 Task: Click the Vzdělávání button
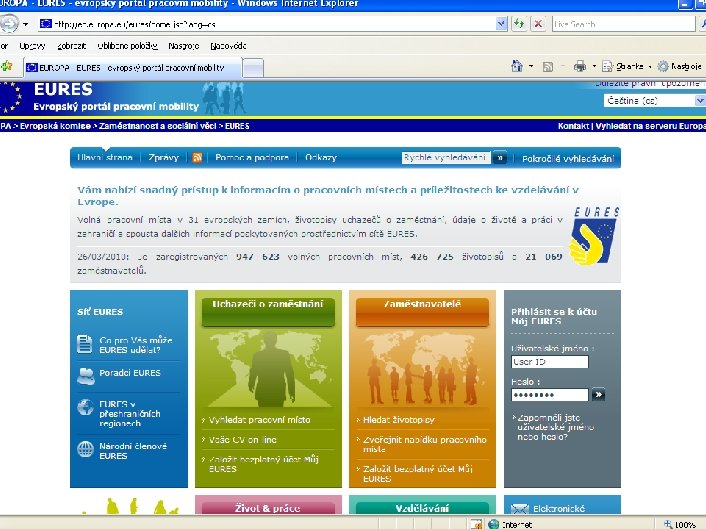click(422, 508)
